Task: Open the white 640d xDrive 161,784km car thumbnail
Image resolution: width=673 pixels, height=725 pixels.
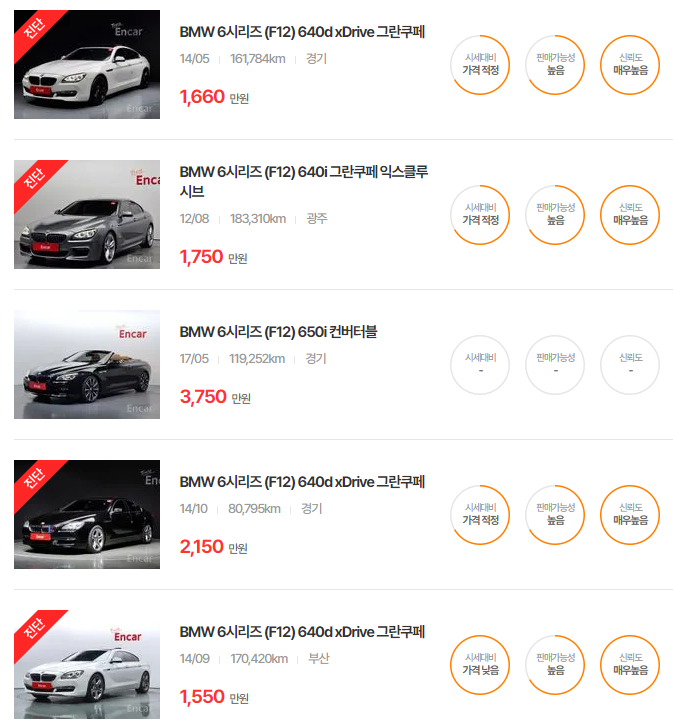Action: click(x=87, y=64)
